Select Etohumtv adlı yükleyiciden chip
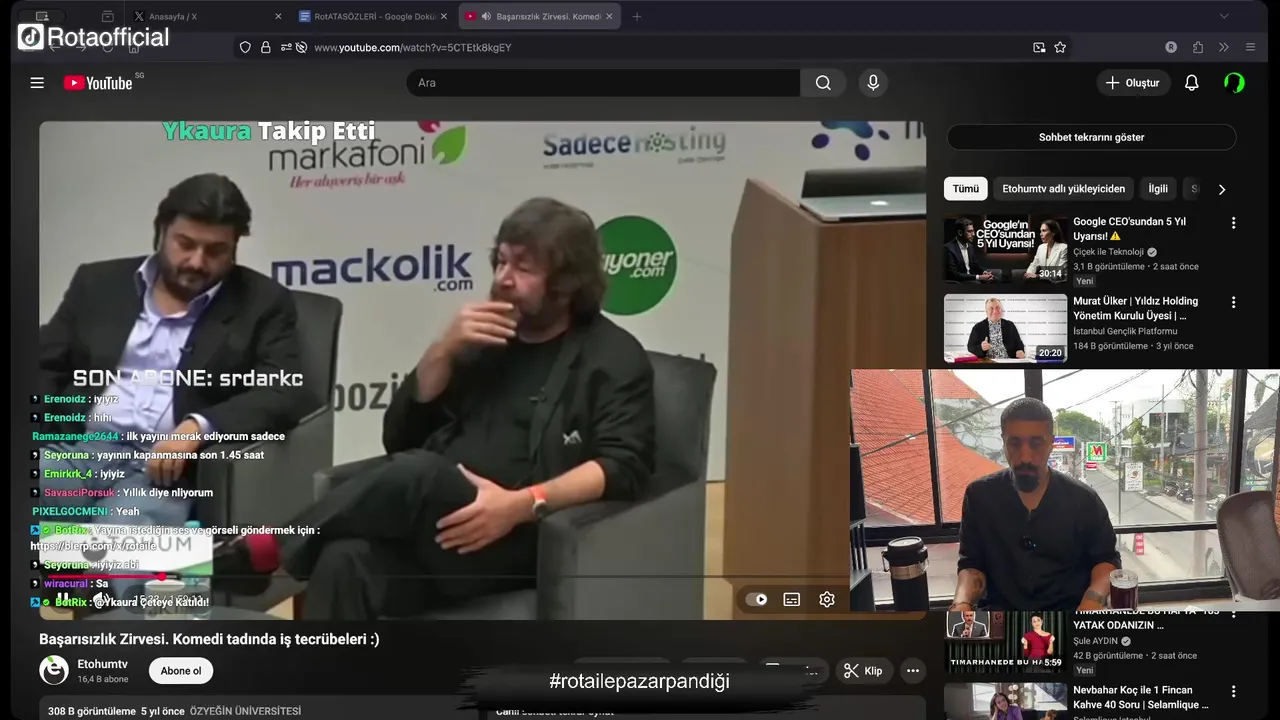The width and height of the screenshot is (1280, 720). click(x=1063, y=188)
